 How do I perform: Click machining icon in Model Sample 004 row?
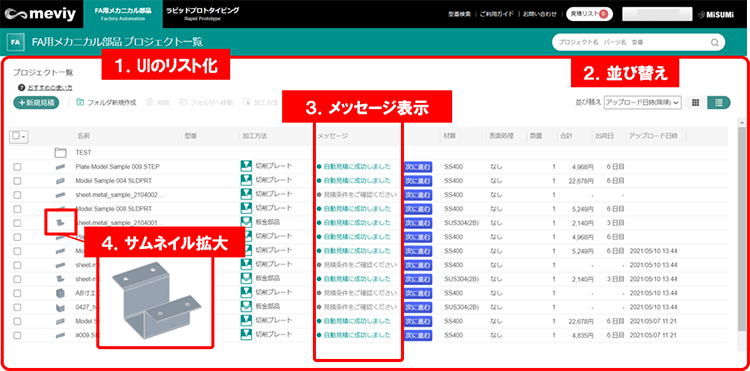coord(245,180)
